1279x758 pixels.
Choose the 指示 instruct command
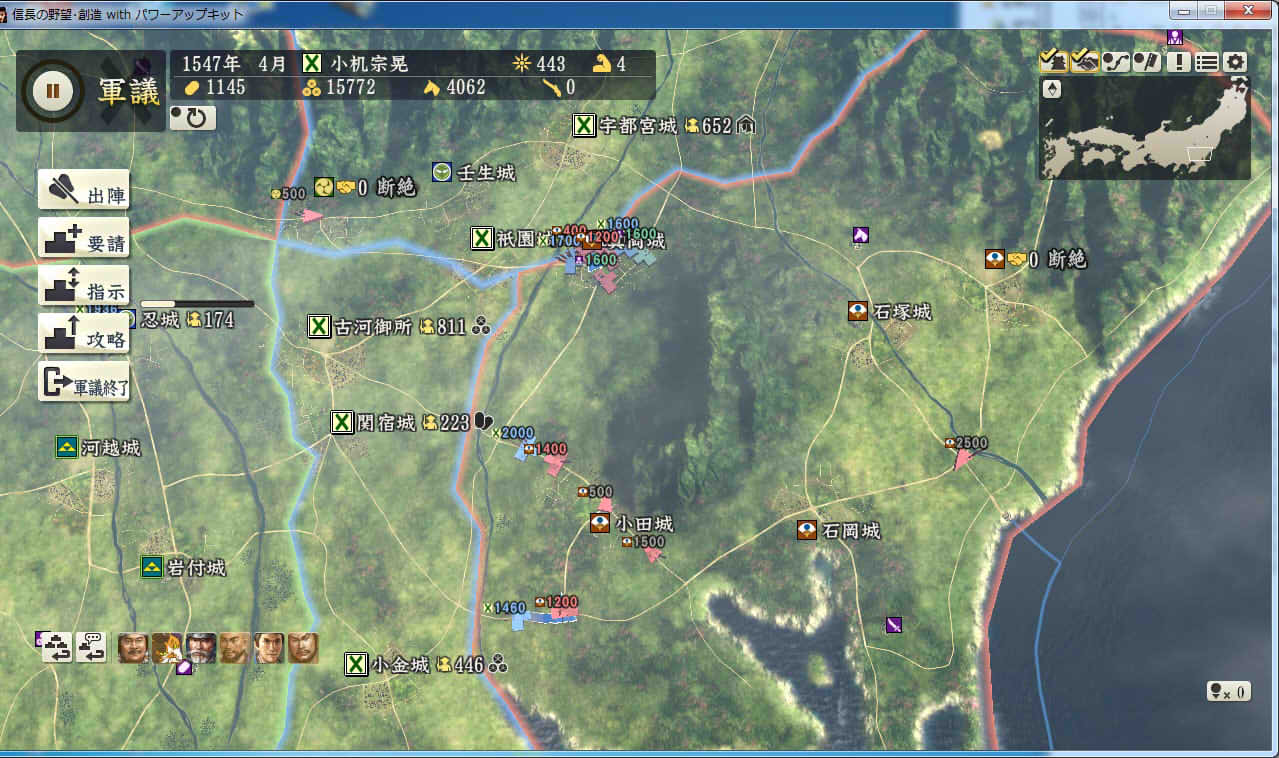click(x=84, y=286)
